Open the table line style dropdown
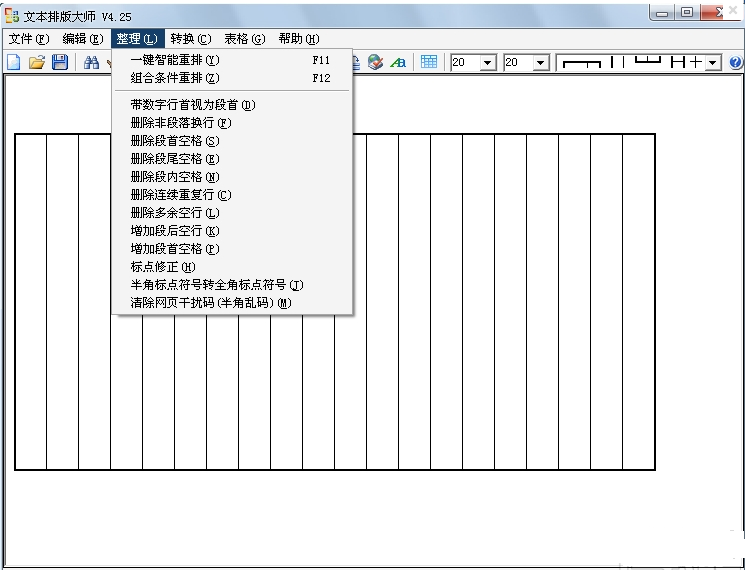This screenshot has height=570, width=745. [x=712, y=63]
